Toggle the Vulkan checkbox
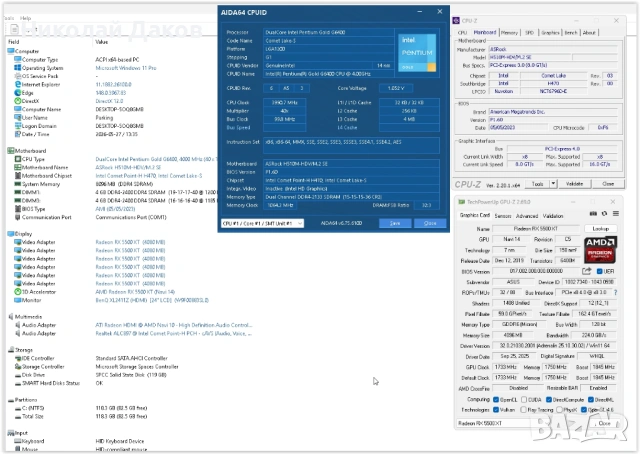Screen dimensions: 640x454 (x=496, y=409)
